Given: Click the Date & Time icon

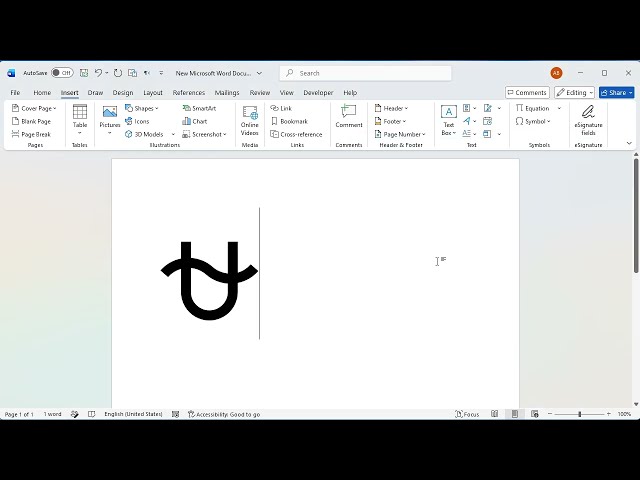Looking at the screenshot, I should 487,121.
